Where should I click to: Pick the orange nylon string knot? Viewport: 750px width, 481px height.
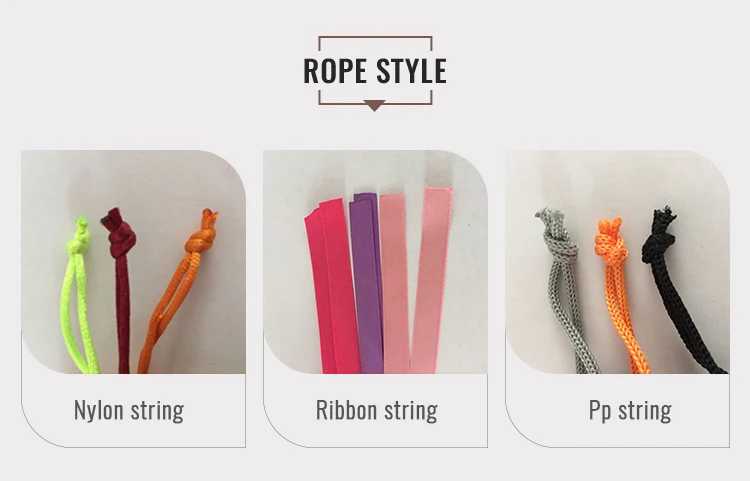coord(201,240)
